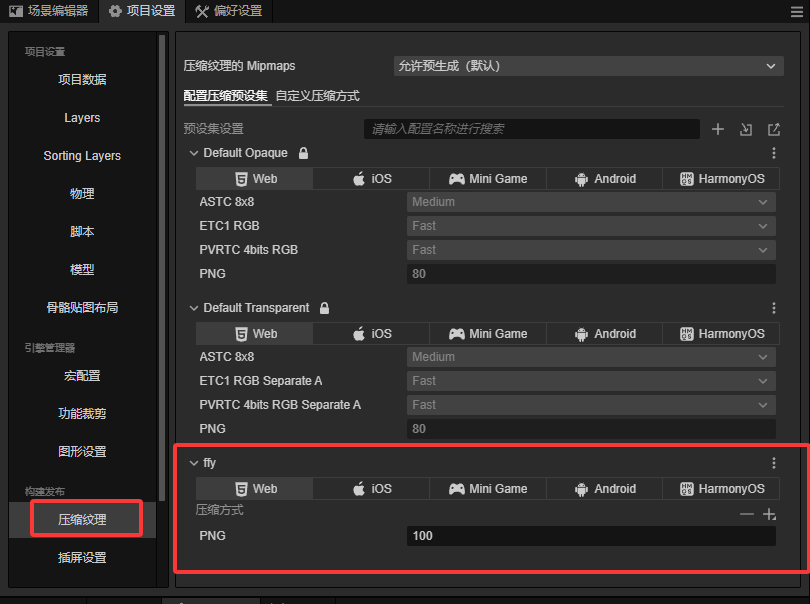Collapse the Default Transparent section
The height and width of the screenshot is (604, 810).
tap(194, 308)
